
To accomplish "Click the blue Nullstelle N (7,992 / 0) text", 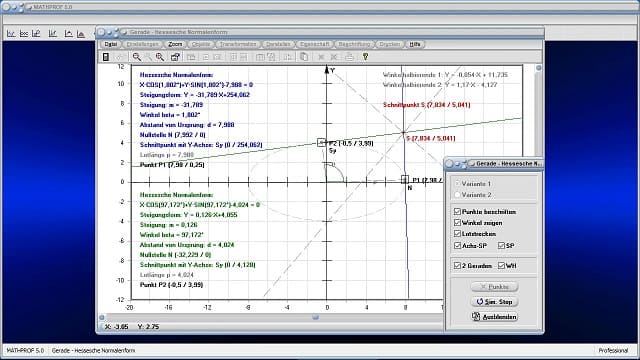I will [x=173, y=135].
